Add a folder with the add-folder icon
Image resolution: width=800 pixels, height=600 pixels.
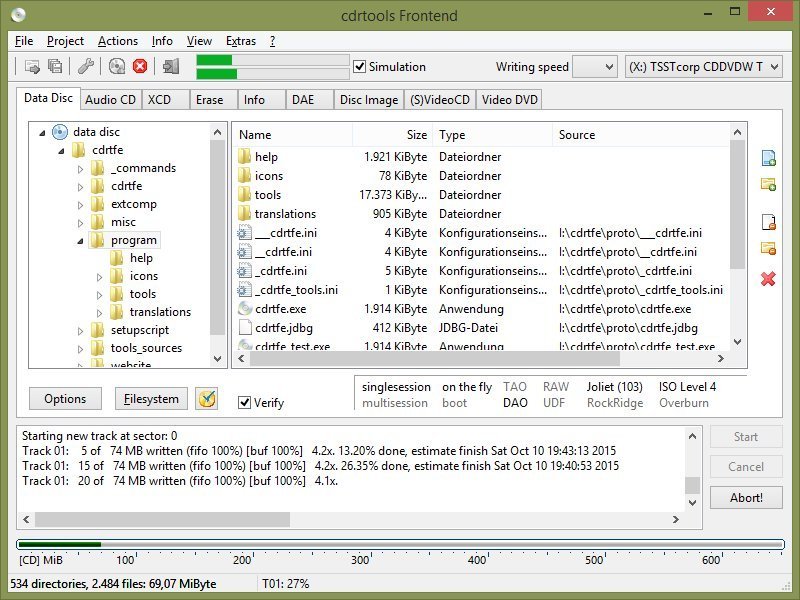tap(767, 184)
